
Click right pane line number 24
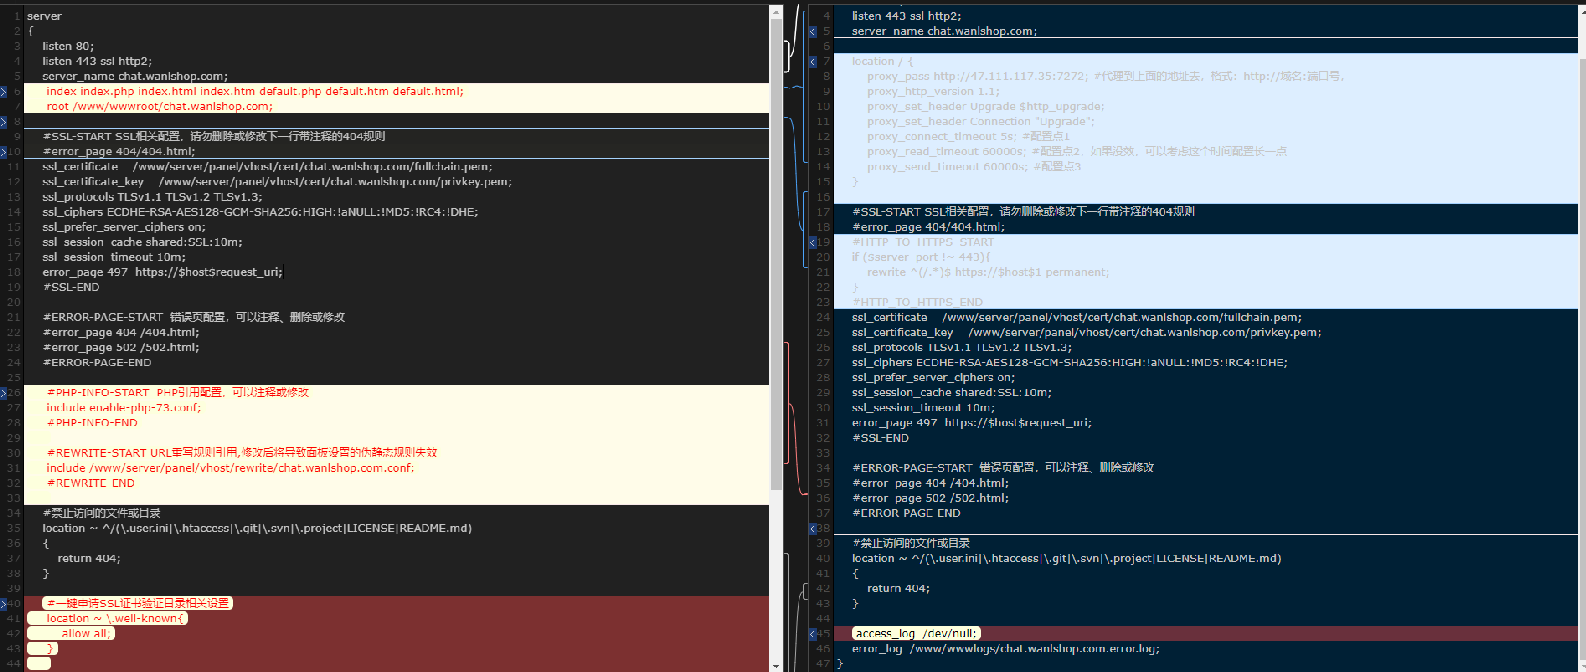tap(824, 317)
